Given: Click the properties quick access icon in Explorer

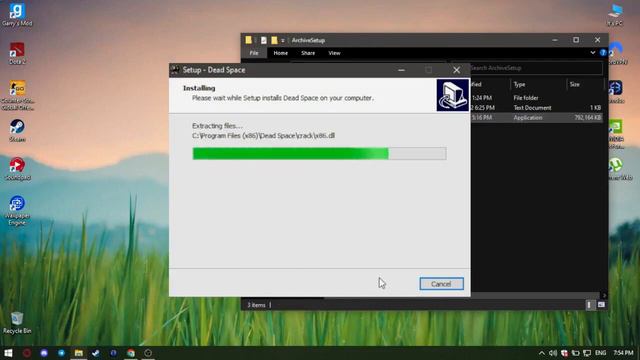Looking at the screenshot, I should click(264, 40).
